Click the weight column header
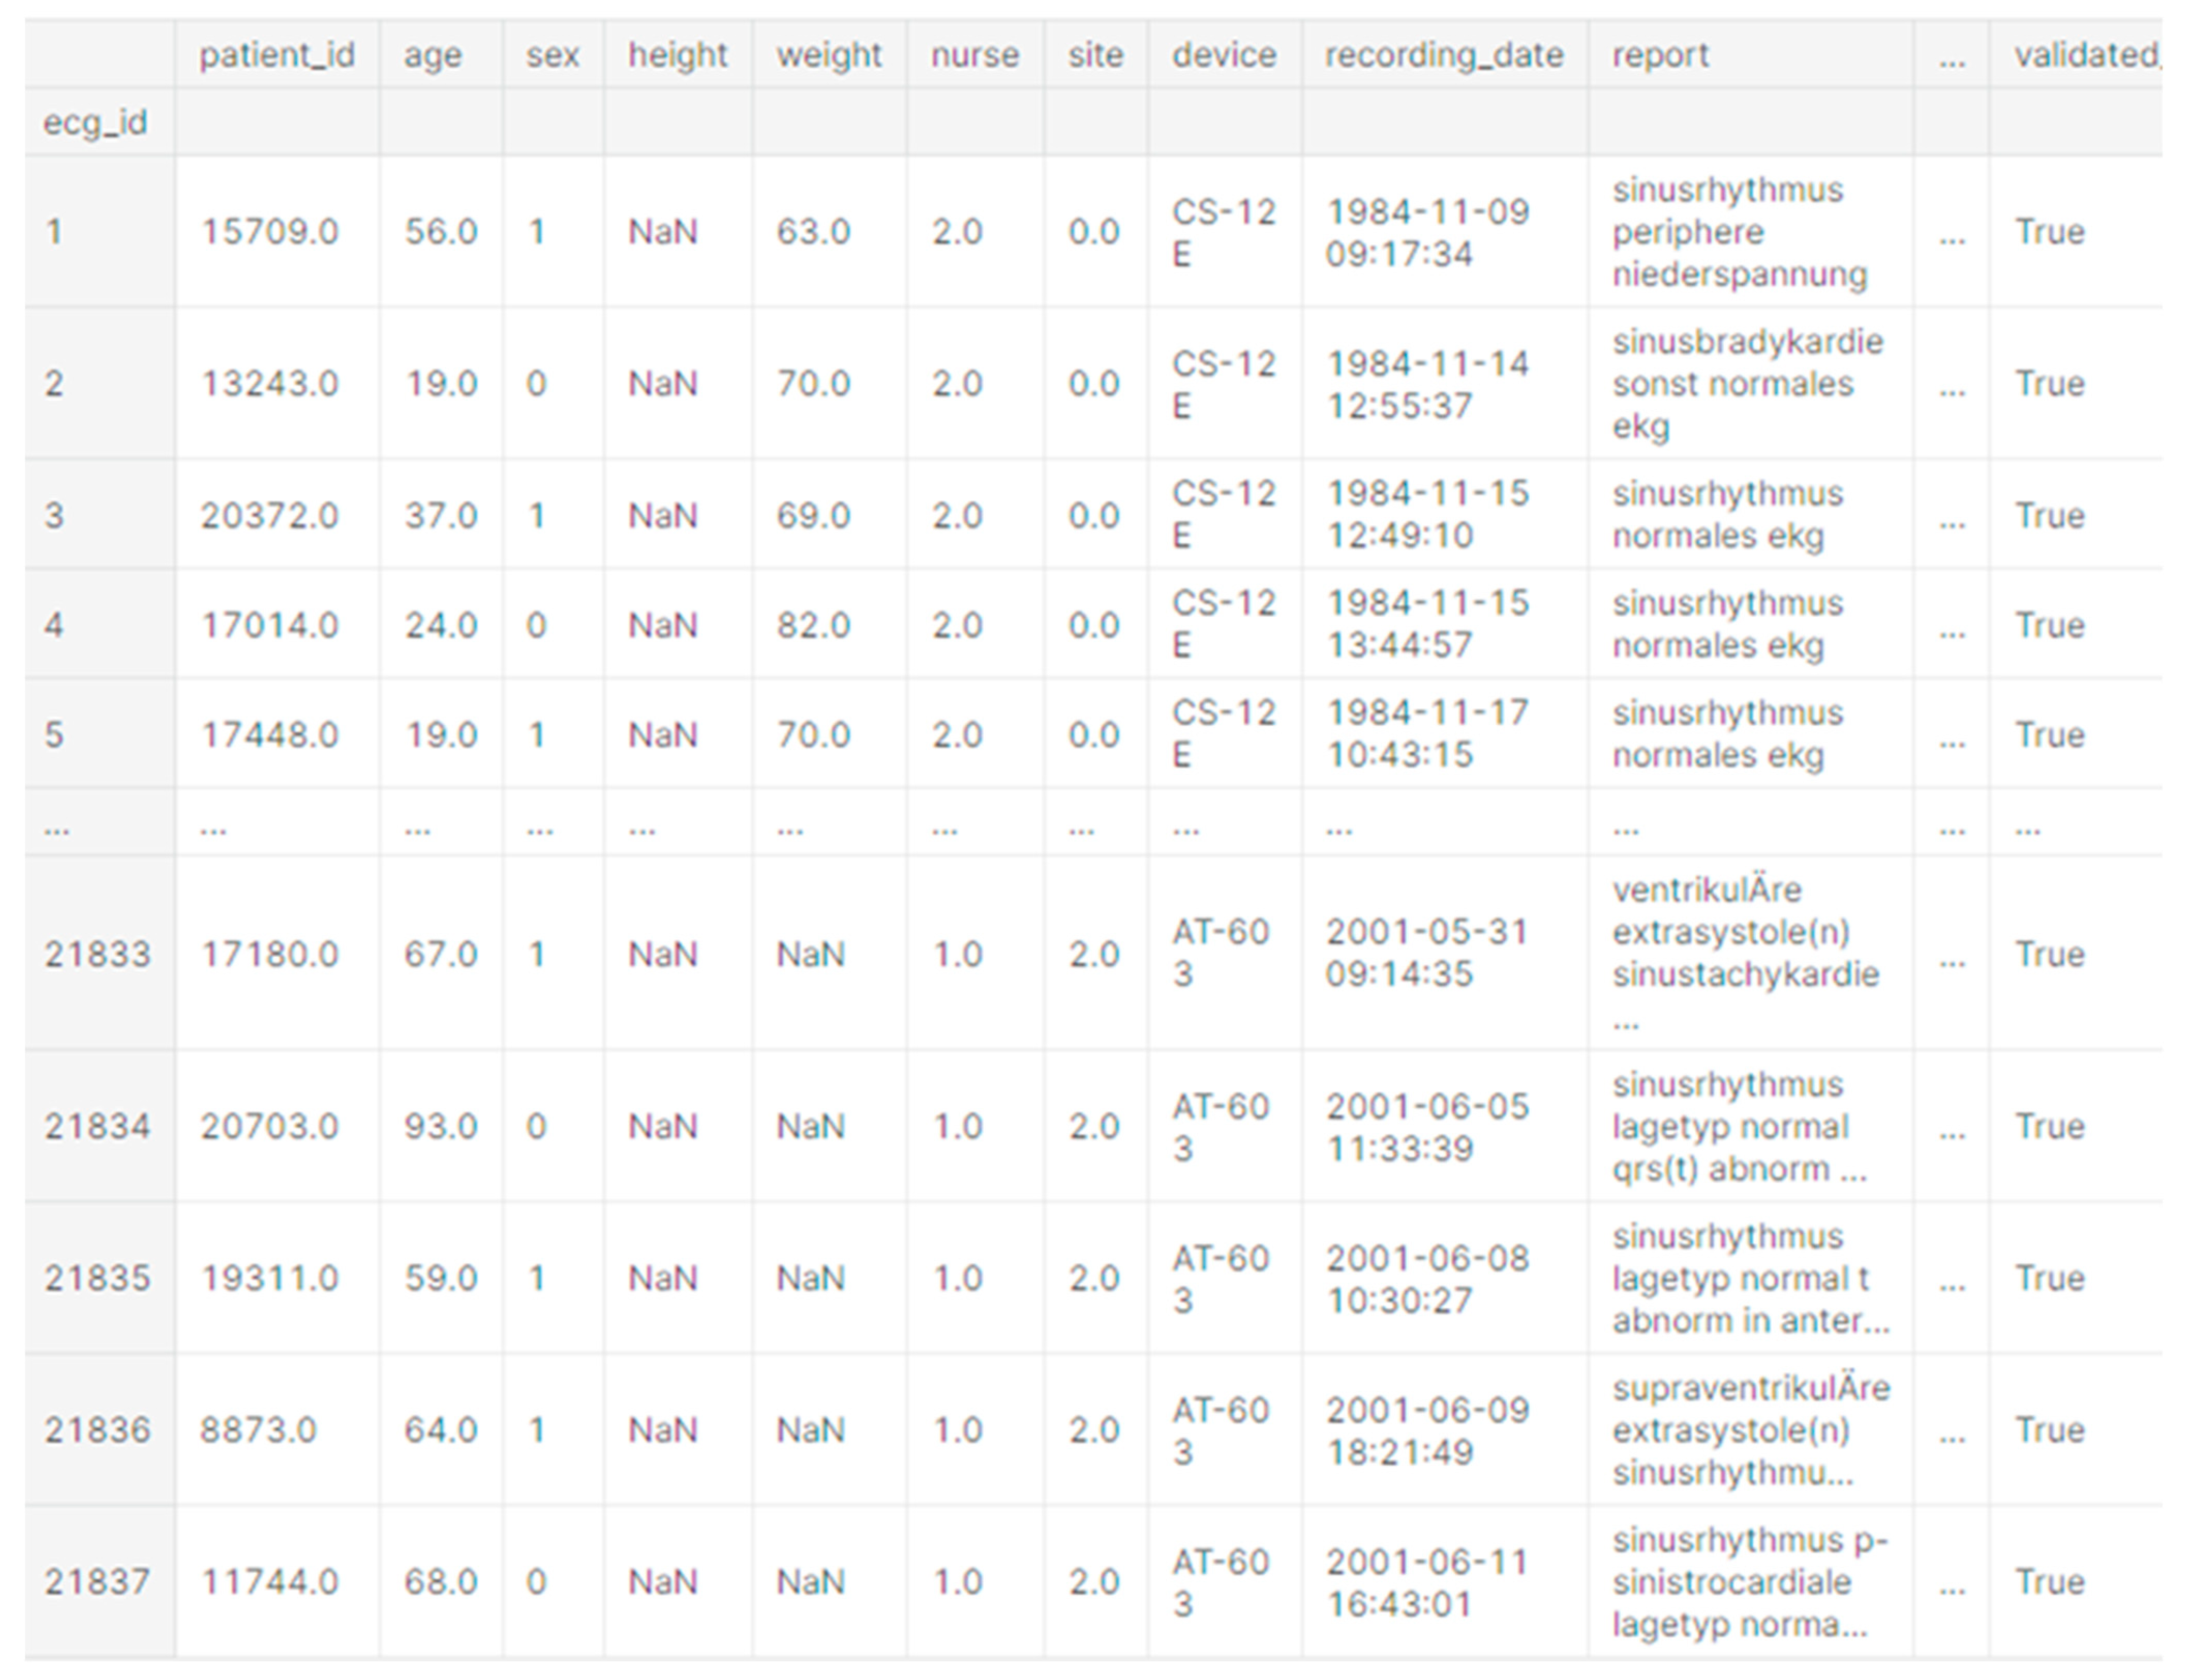This screenshot has width=2192, height=1680. point(829,55)
